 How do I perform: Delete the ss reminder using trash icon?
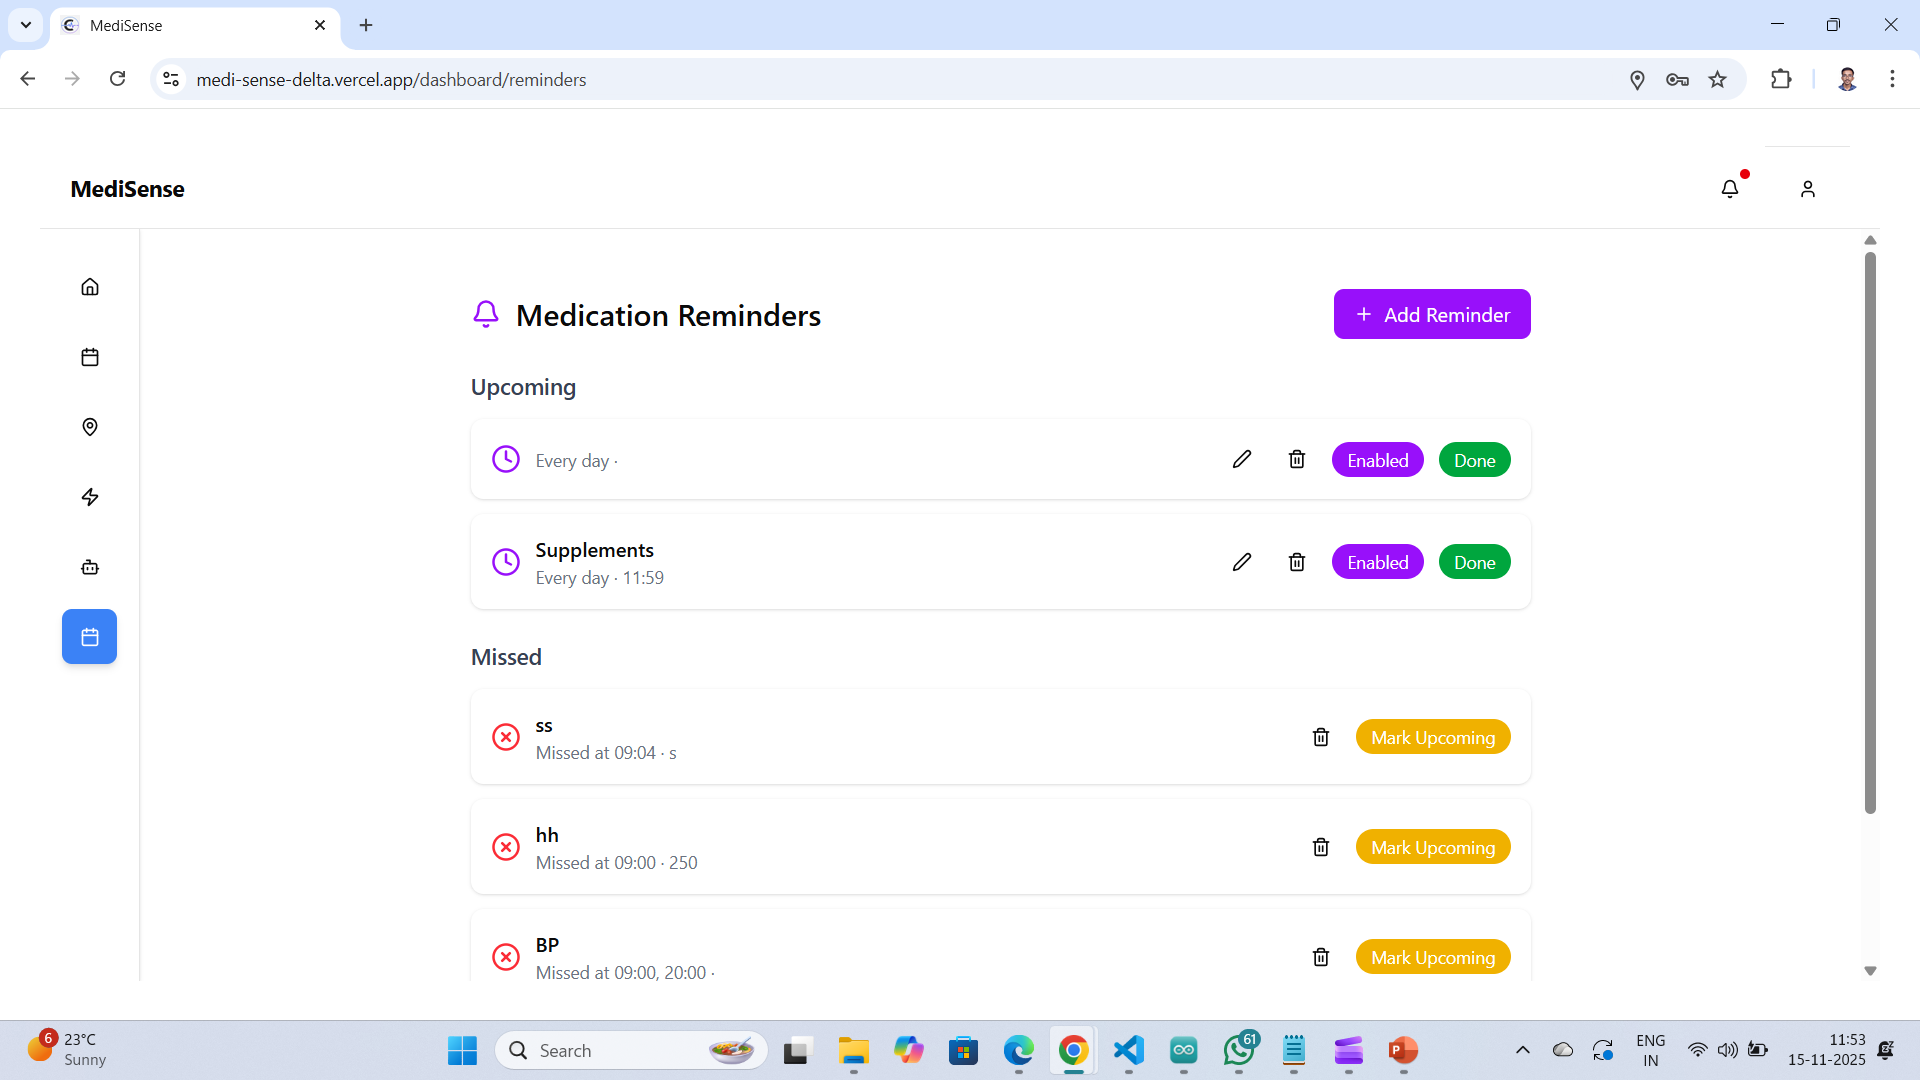pos(1320,737)
